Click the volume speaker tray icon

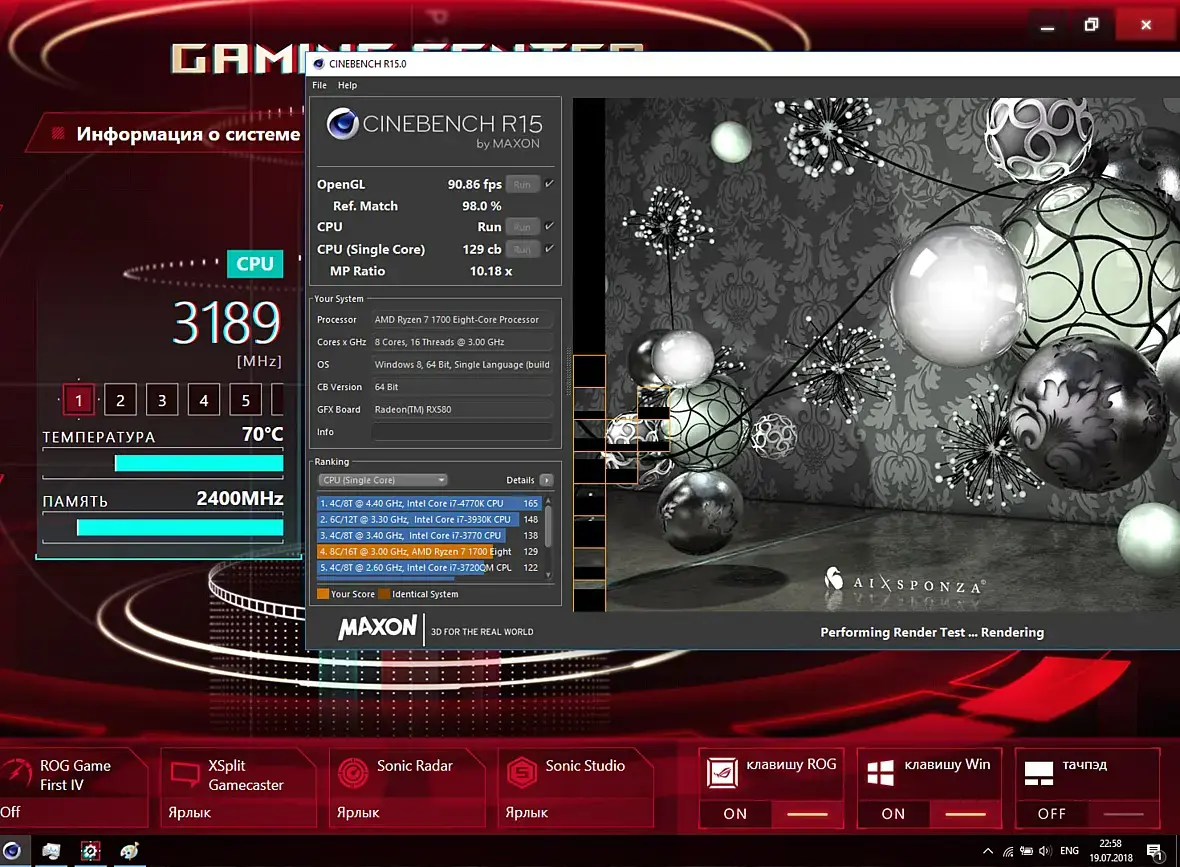[1045, 851]
